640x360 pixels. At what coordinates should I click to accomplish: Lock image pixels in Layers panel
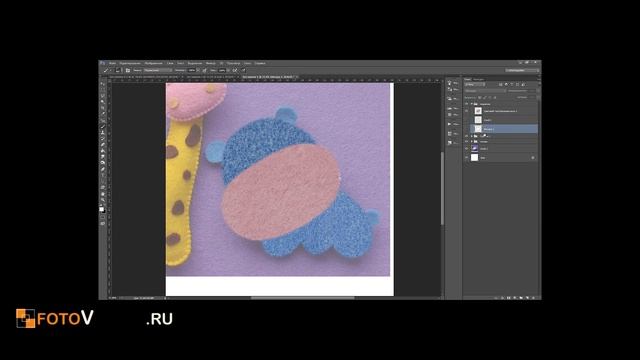[484, 98]
